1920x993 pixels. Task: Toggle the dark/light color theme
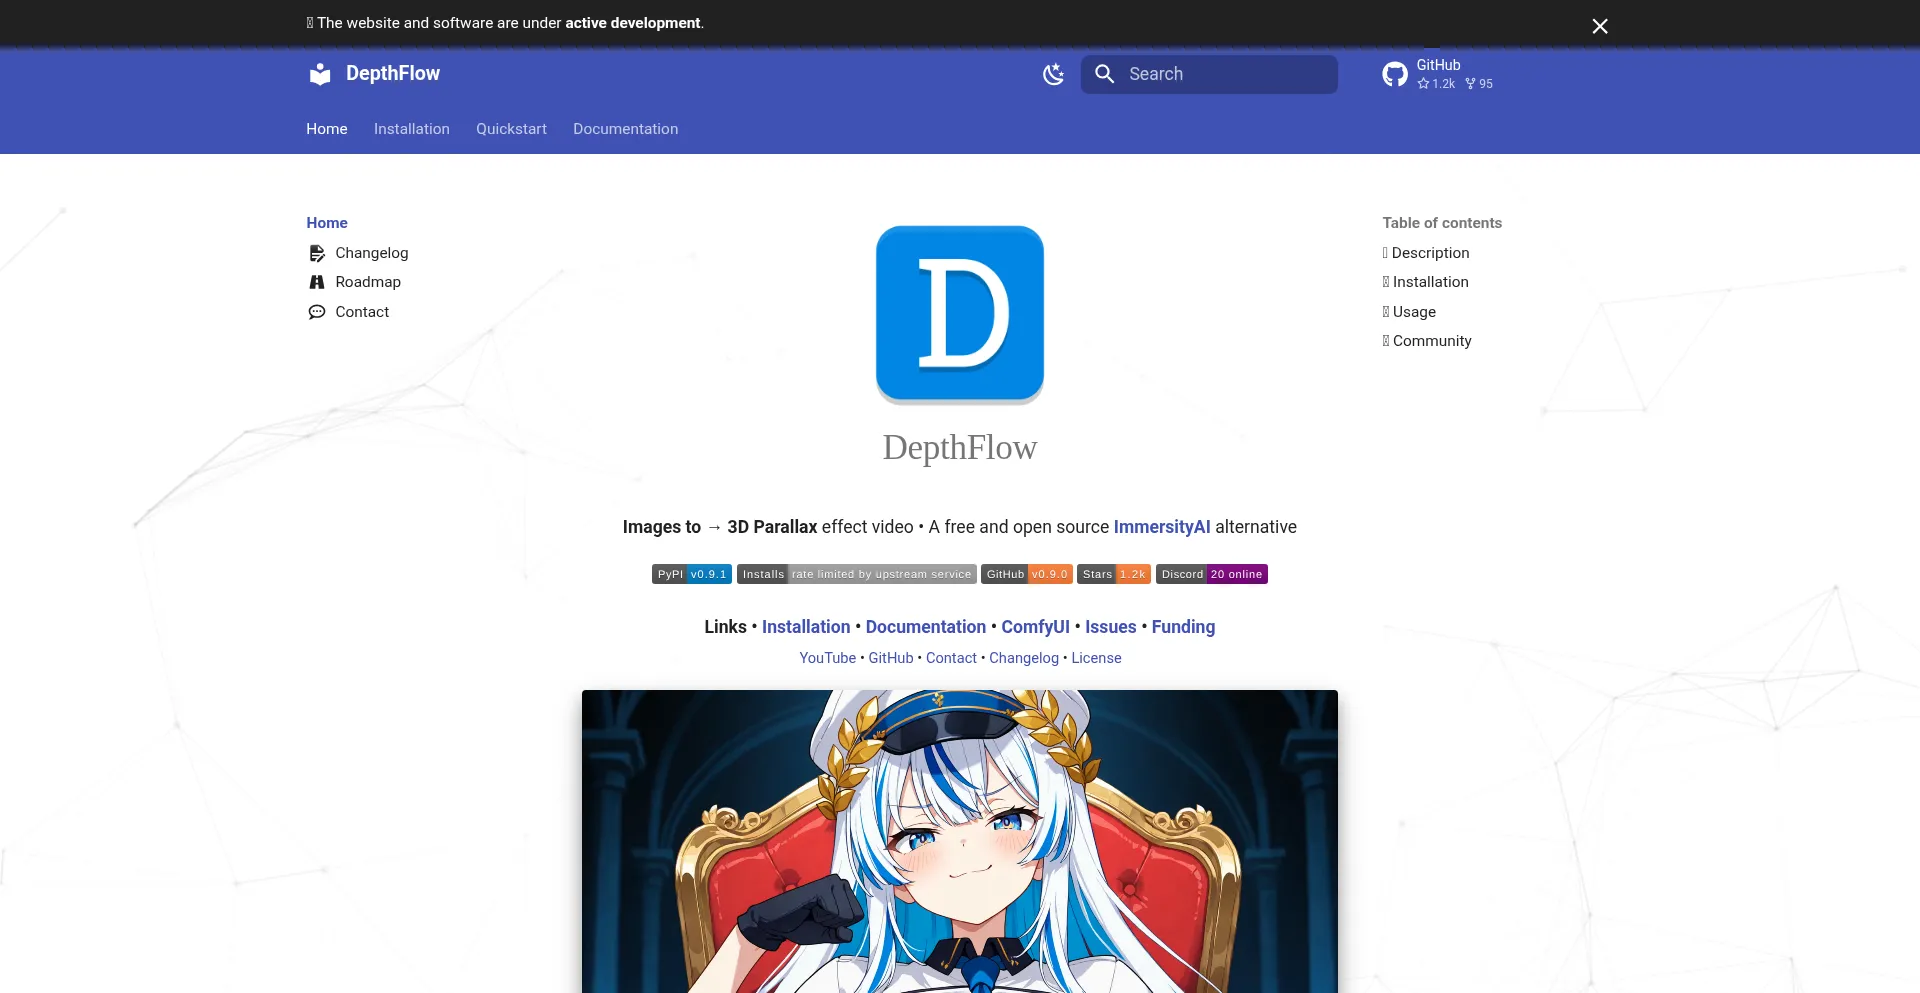(1053, 74)
